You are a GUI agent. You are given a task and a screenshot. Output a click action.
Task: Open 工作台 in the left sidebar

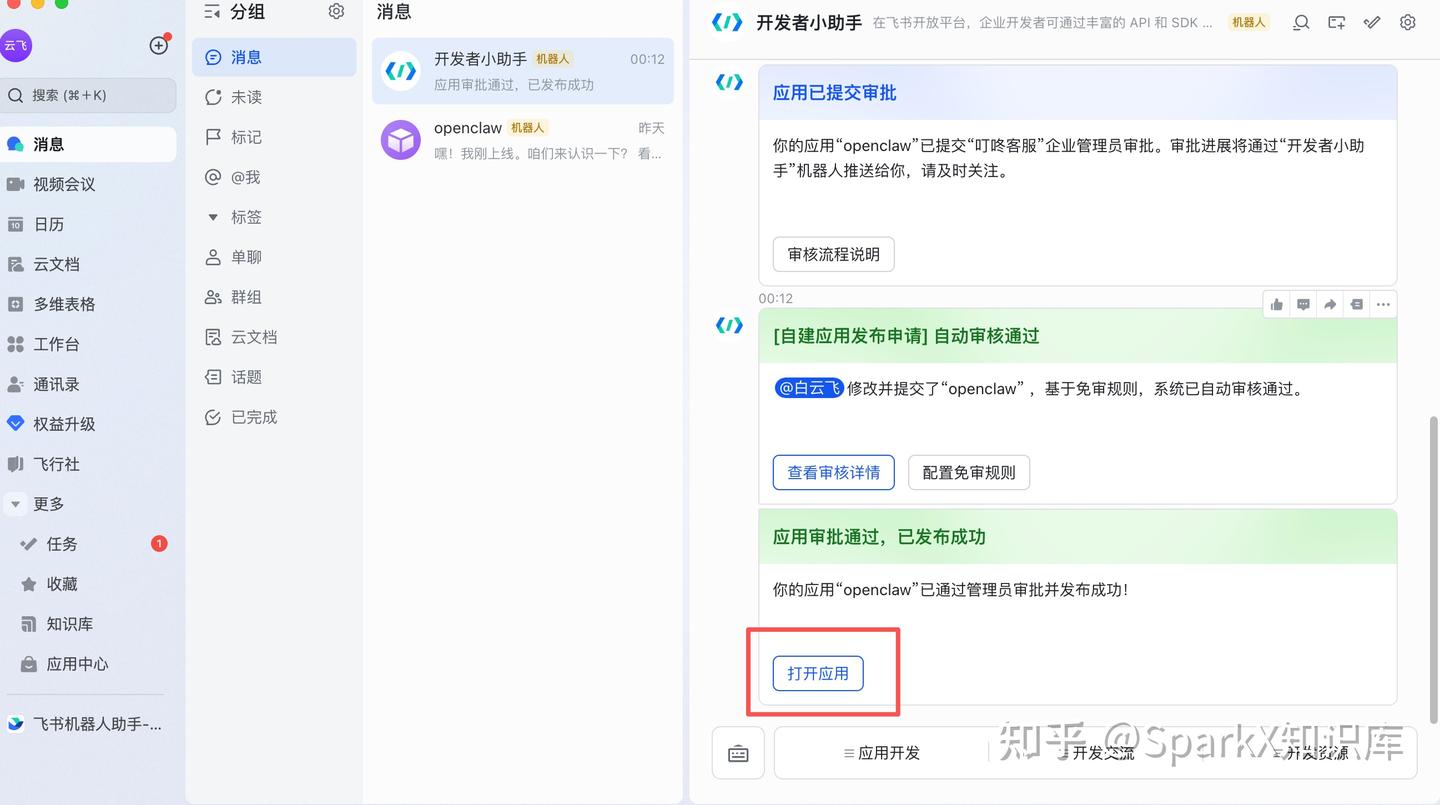pyautogui.click(x=88, y=344)
